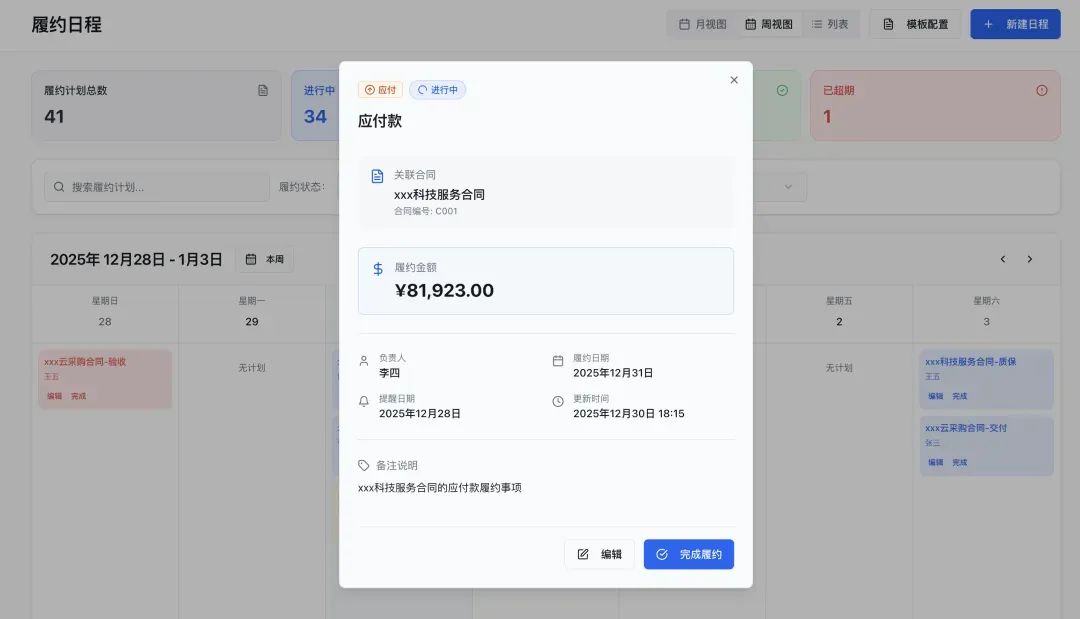Click 编辑 on xxx云采购合同-验收 event
Viewport: 1080px width, 619px height.
click(54, 396)
